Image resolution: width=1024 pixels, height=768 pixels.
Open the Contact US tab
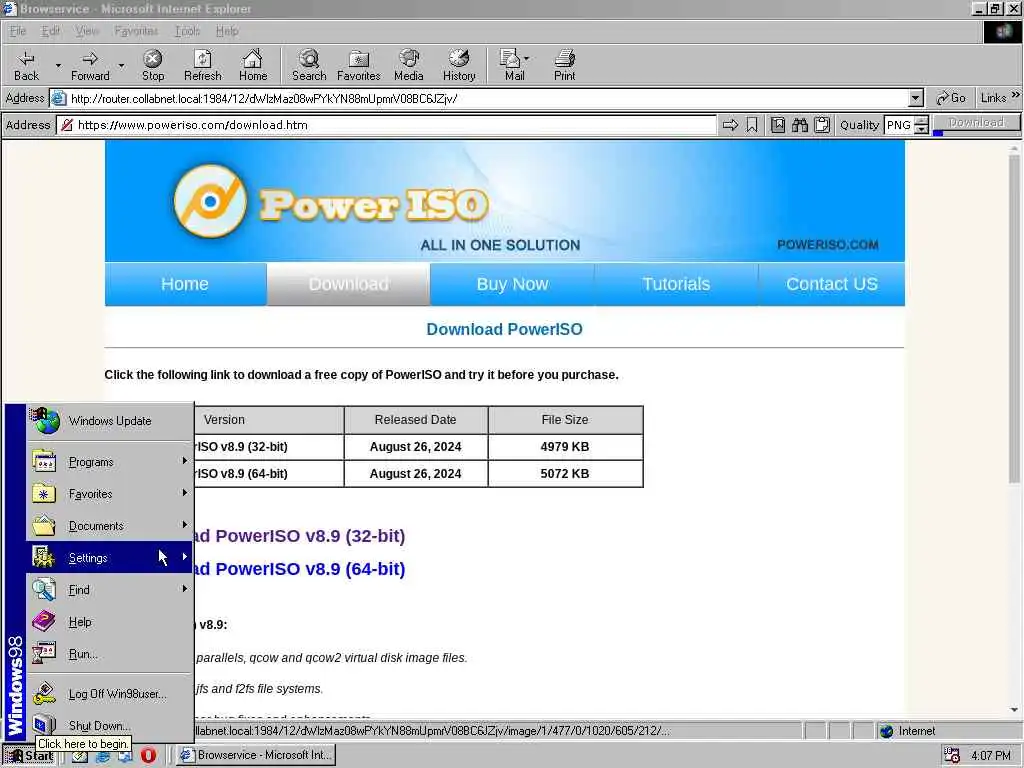(831, 284)
